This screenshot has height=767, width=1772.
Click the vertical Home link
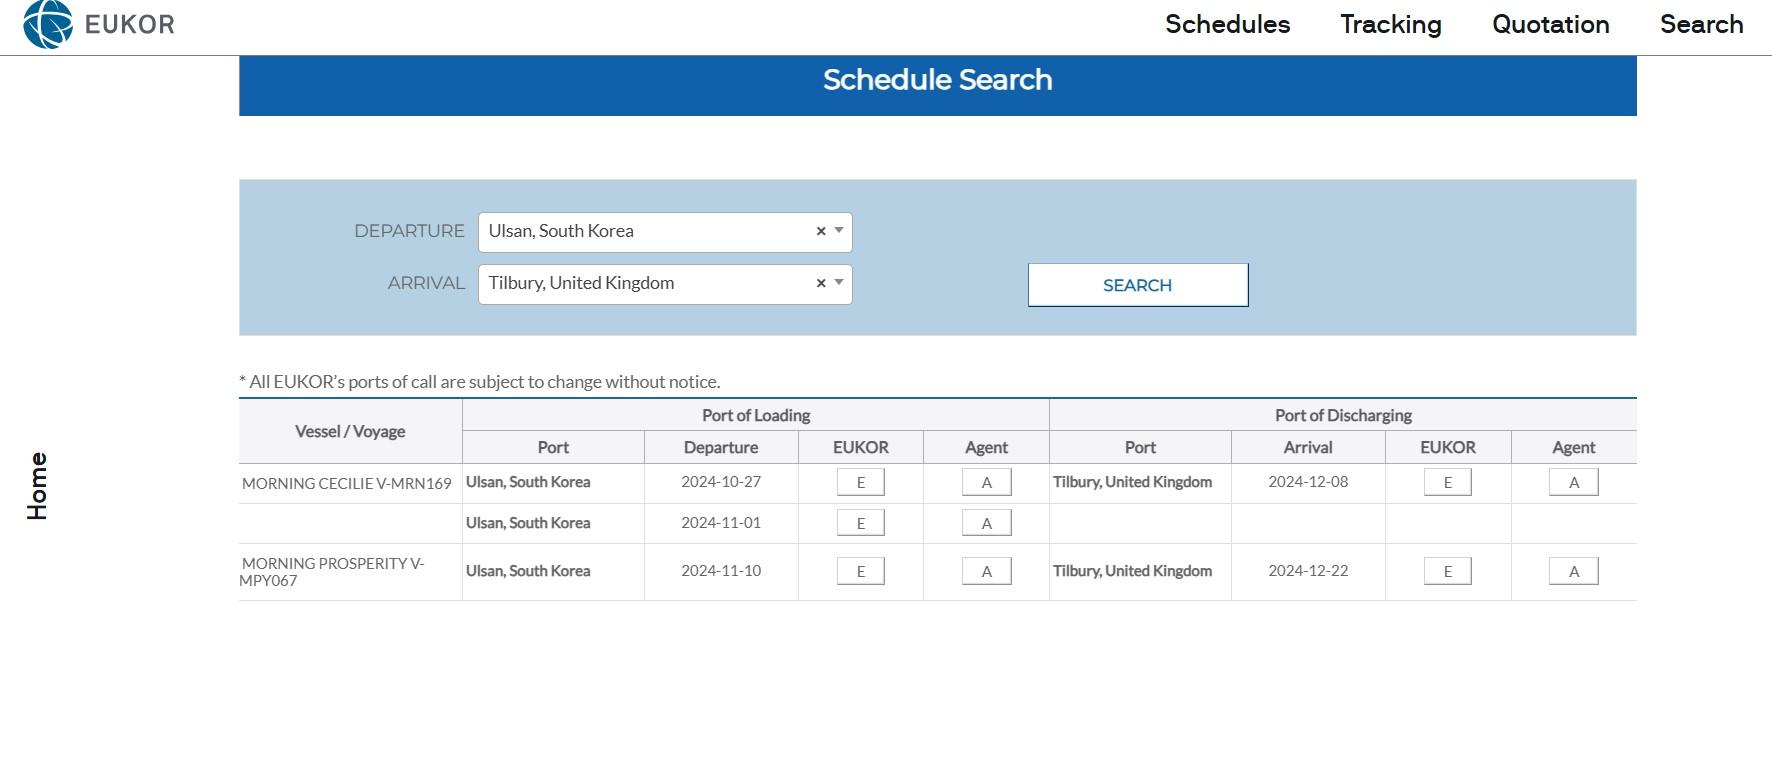point(37,486)
